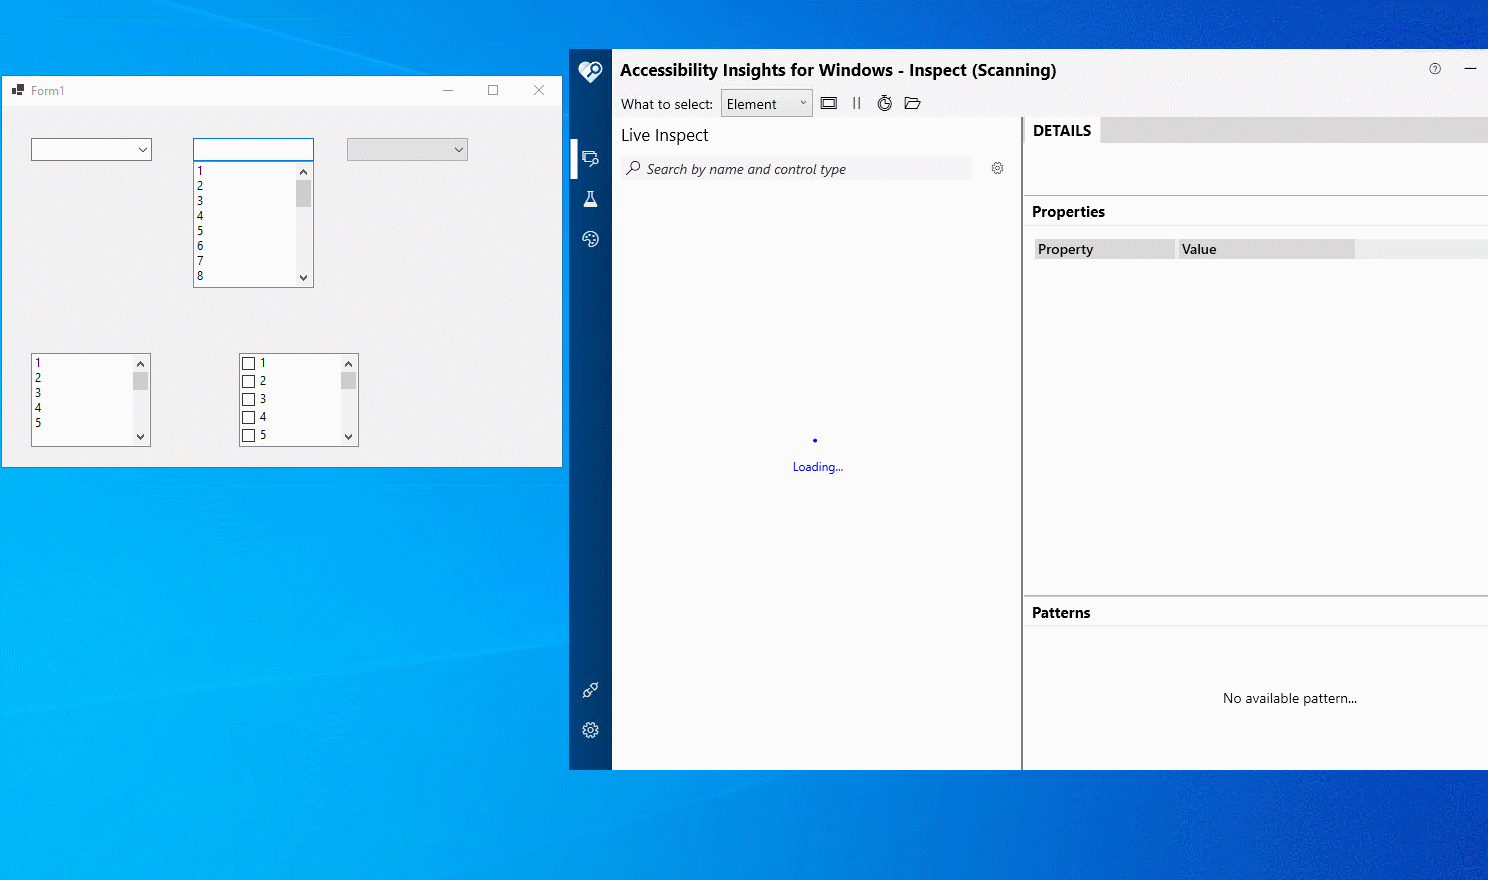Open the Tests beaker icon in the sidebar
The width and height of the screenshot is (1488, 880).
pyautogui.click(x=590, y=198)
